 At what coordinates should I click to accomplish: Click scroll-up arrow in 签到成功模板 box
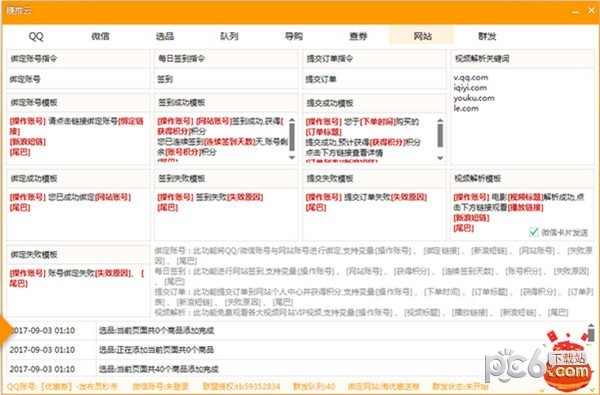[x=292, y=121]
